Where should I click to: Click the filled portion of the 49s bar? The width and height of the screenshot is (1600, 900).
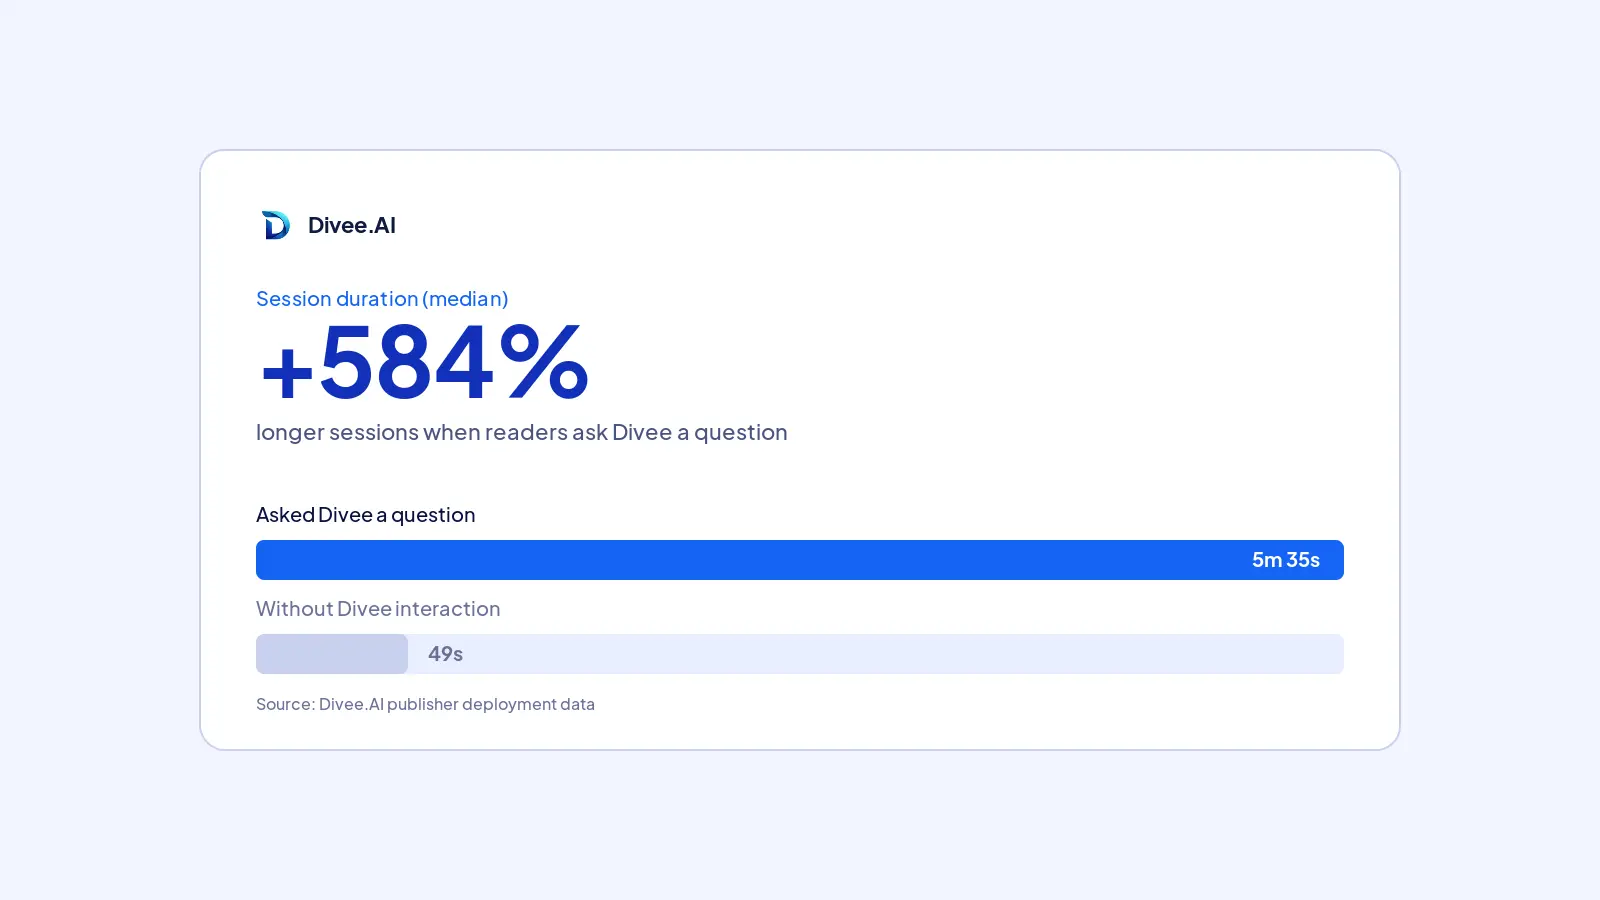(x=332, y=654)
